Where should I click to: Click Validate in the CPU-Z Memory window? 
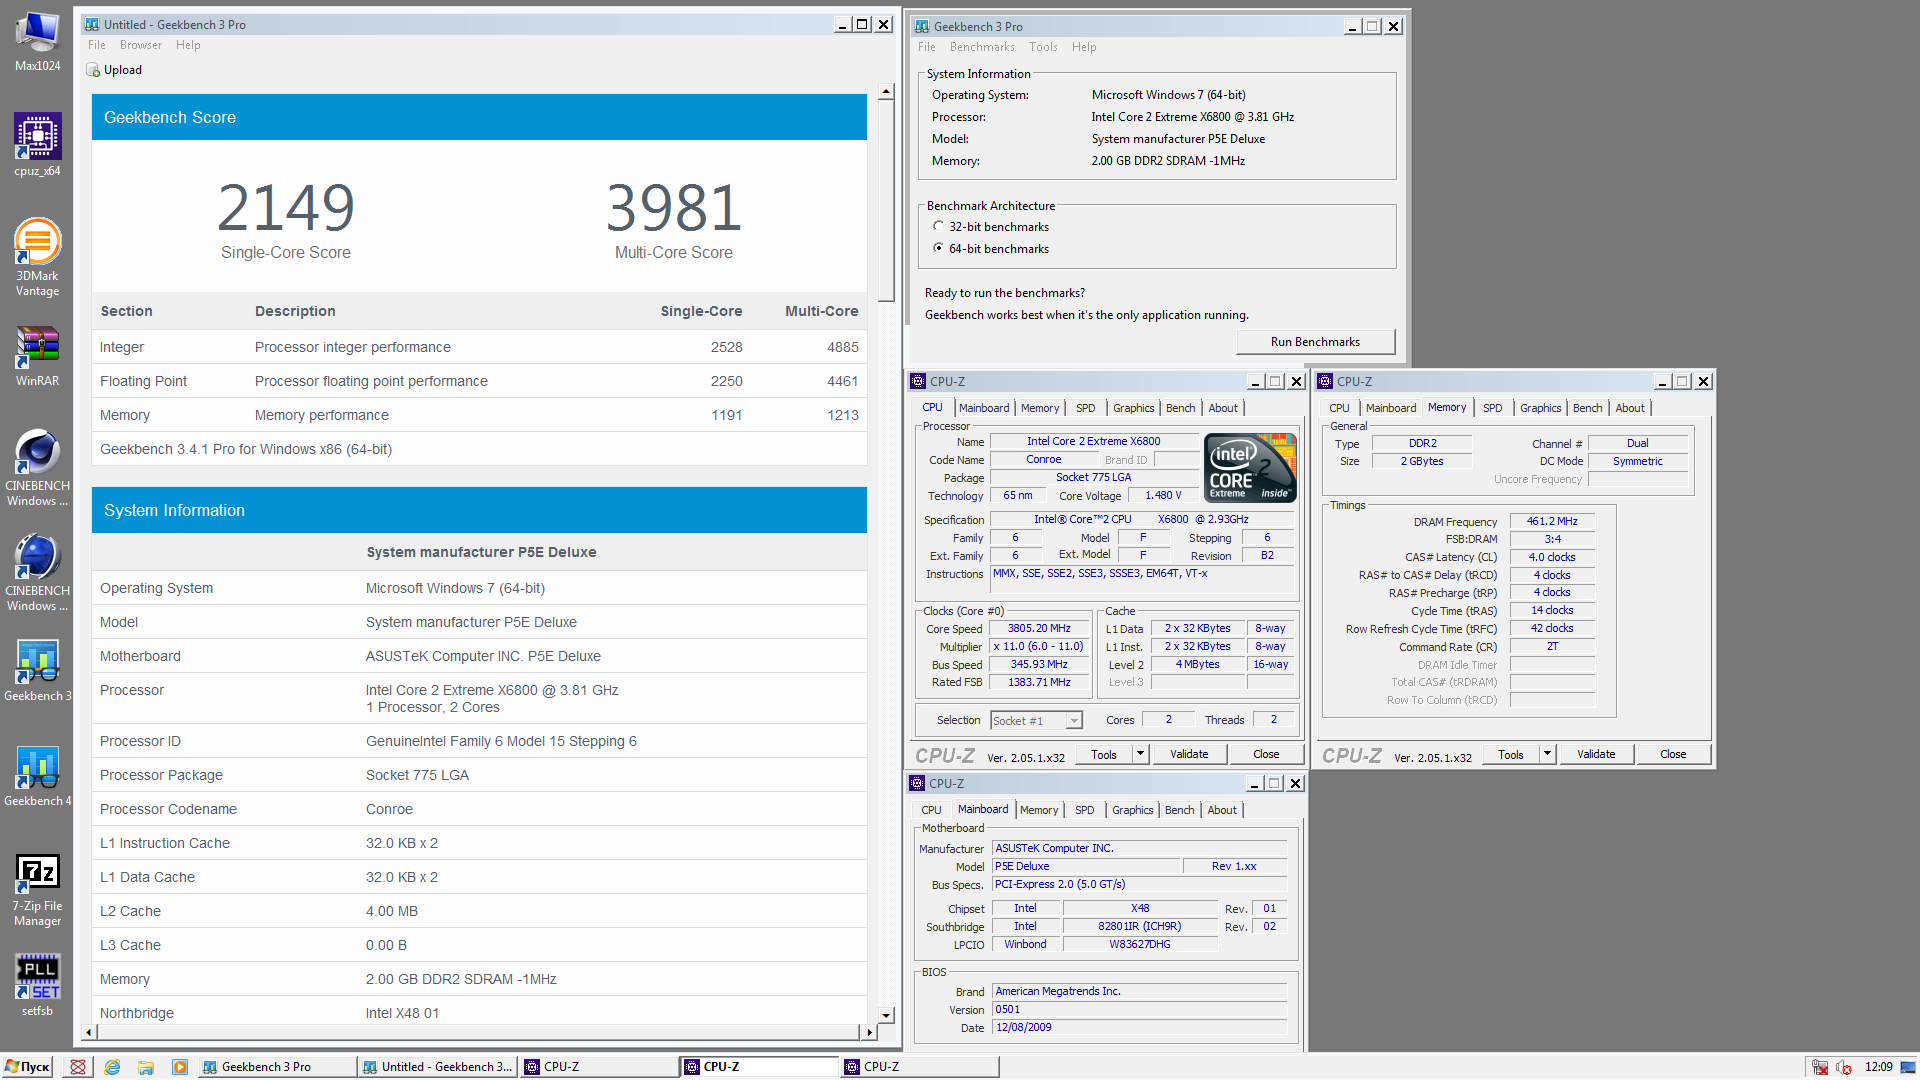[1596, 754]
